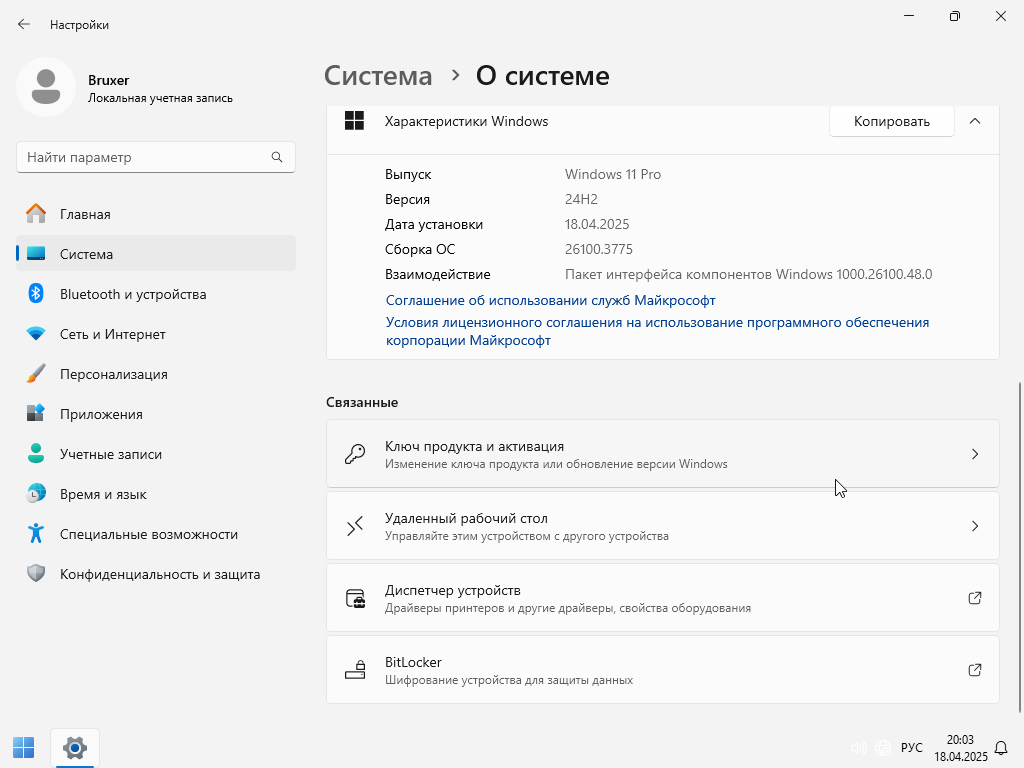
Task: Open Персонализация section
Action: pyautogui.click(x=155, y=374)
